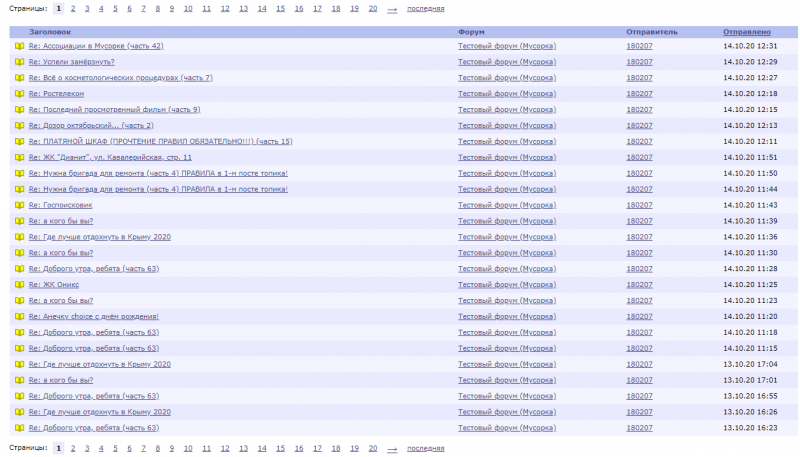Open the forum link in the "ЖК Оникс" row
Screen dimensions: 800x457
click(x=507, y=285)
